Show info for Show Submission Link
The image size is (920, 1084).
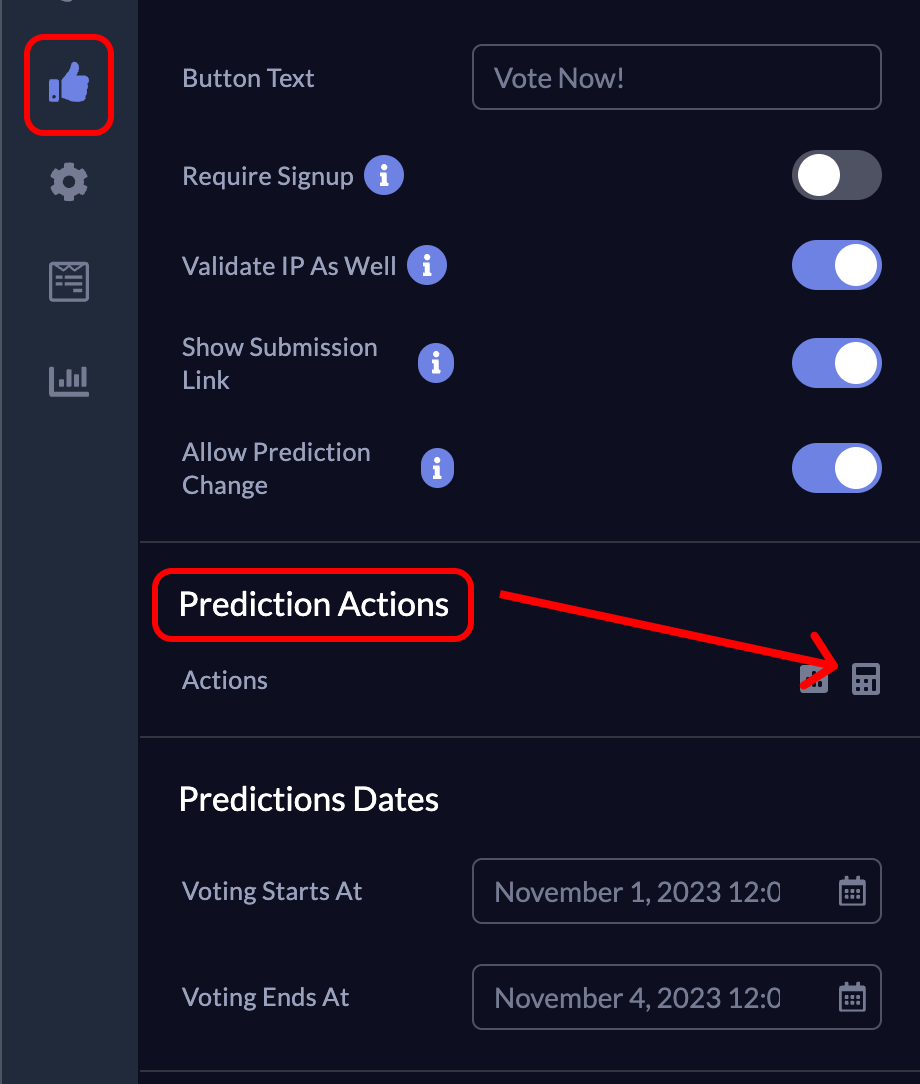436,364
